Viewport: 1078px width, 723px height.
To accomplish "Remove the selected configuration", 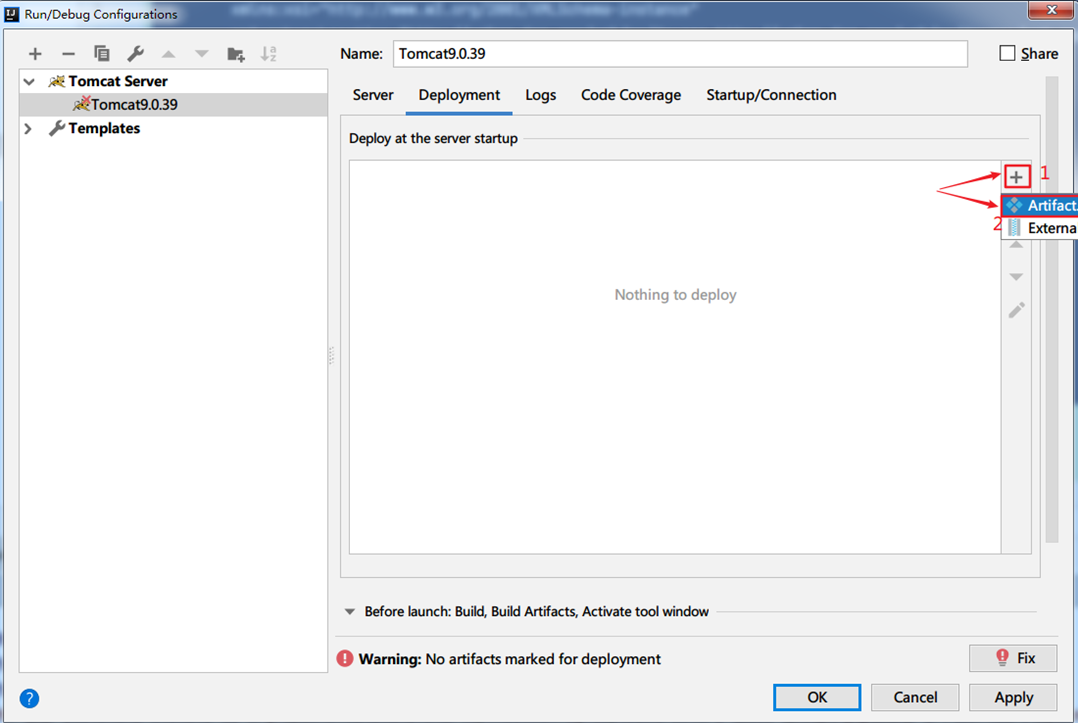I will (68, 54).
